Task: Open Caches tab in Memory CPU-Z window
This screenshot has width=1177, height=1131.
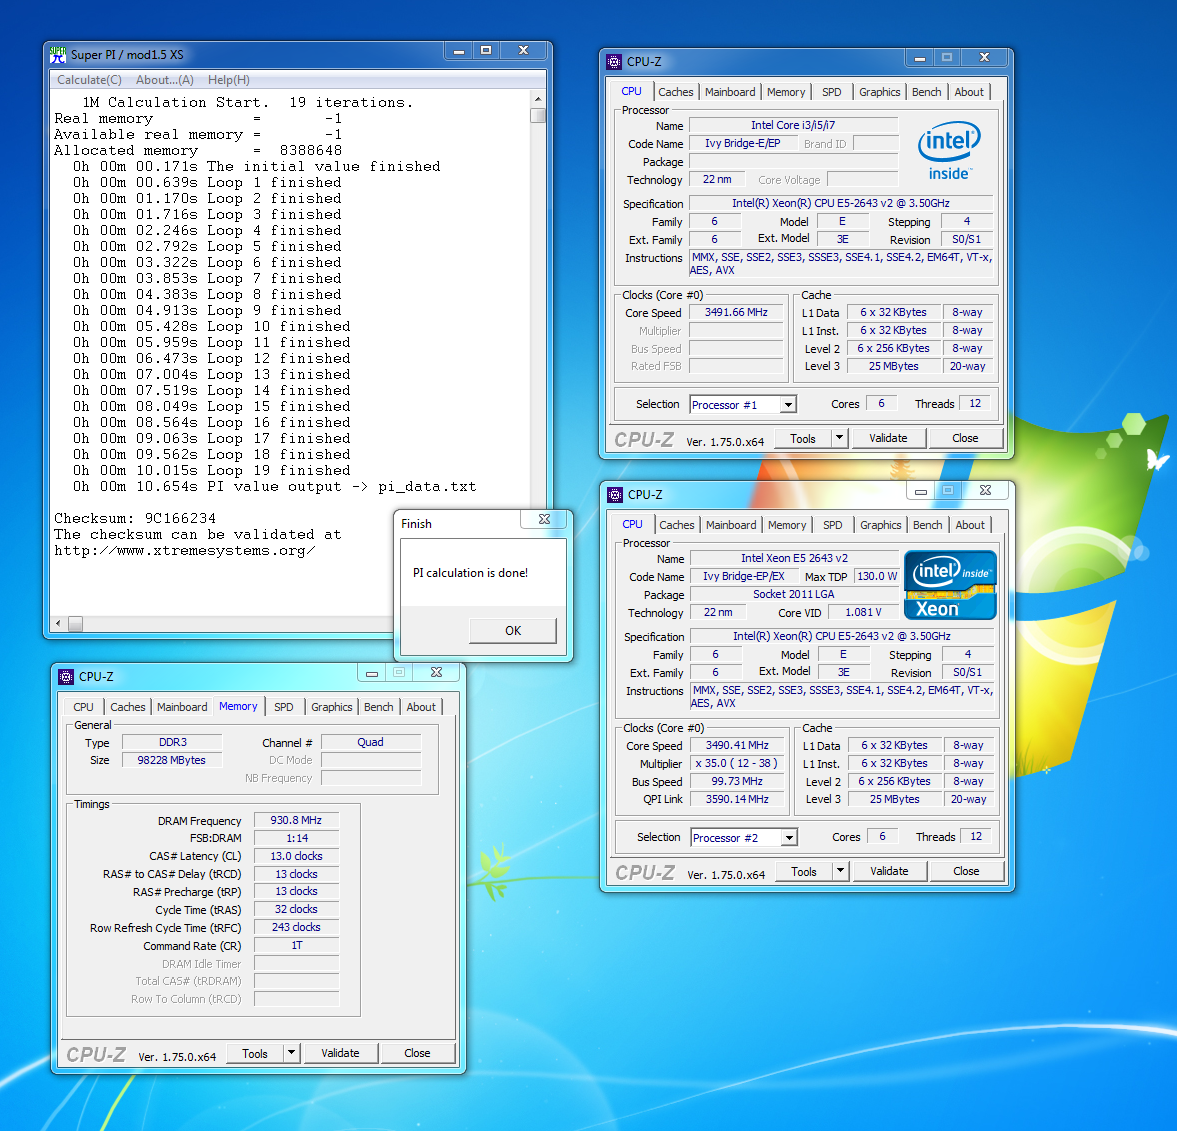Action: [x=128, y=707]
